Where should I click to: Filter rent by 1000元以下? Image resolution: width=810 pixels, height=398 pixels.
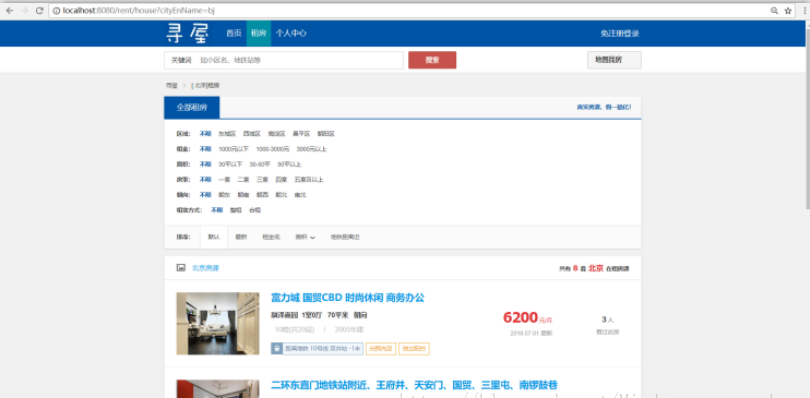tap(233, 149)
